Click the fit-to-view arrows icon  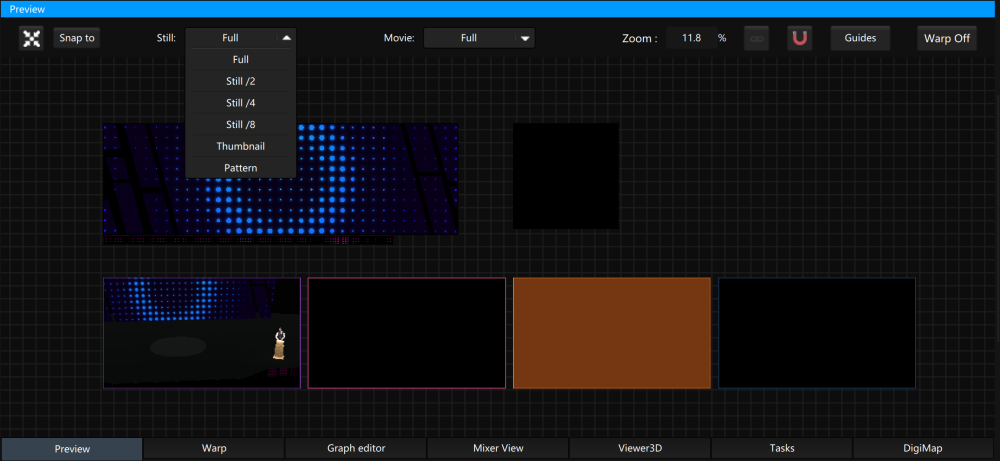pos(32,39)
